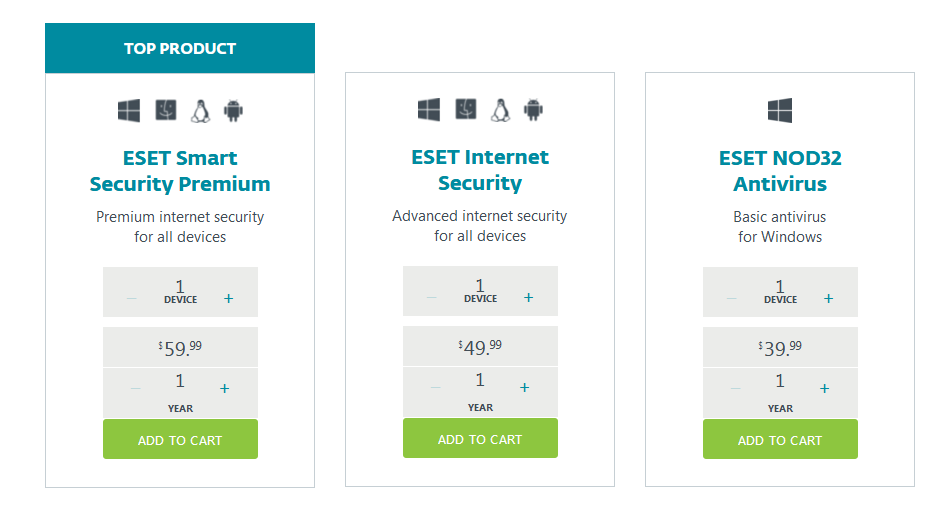Screen dimensions: 938x521
Task: Click the macOS Finder icon in Smart Security Premium card
Action: [166, 110]
